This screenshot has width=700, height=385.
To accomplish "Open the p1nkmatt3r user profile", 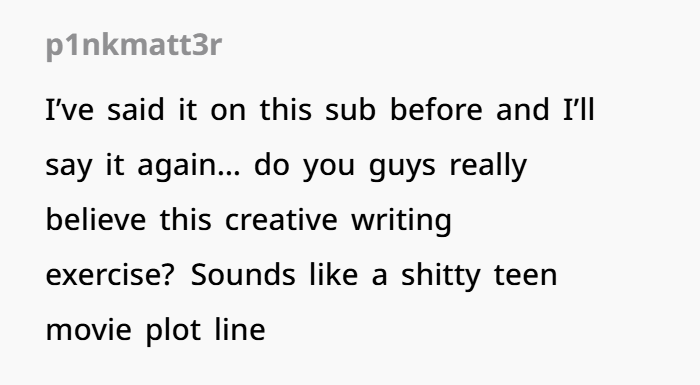I will (x=133, y=45).
